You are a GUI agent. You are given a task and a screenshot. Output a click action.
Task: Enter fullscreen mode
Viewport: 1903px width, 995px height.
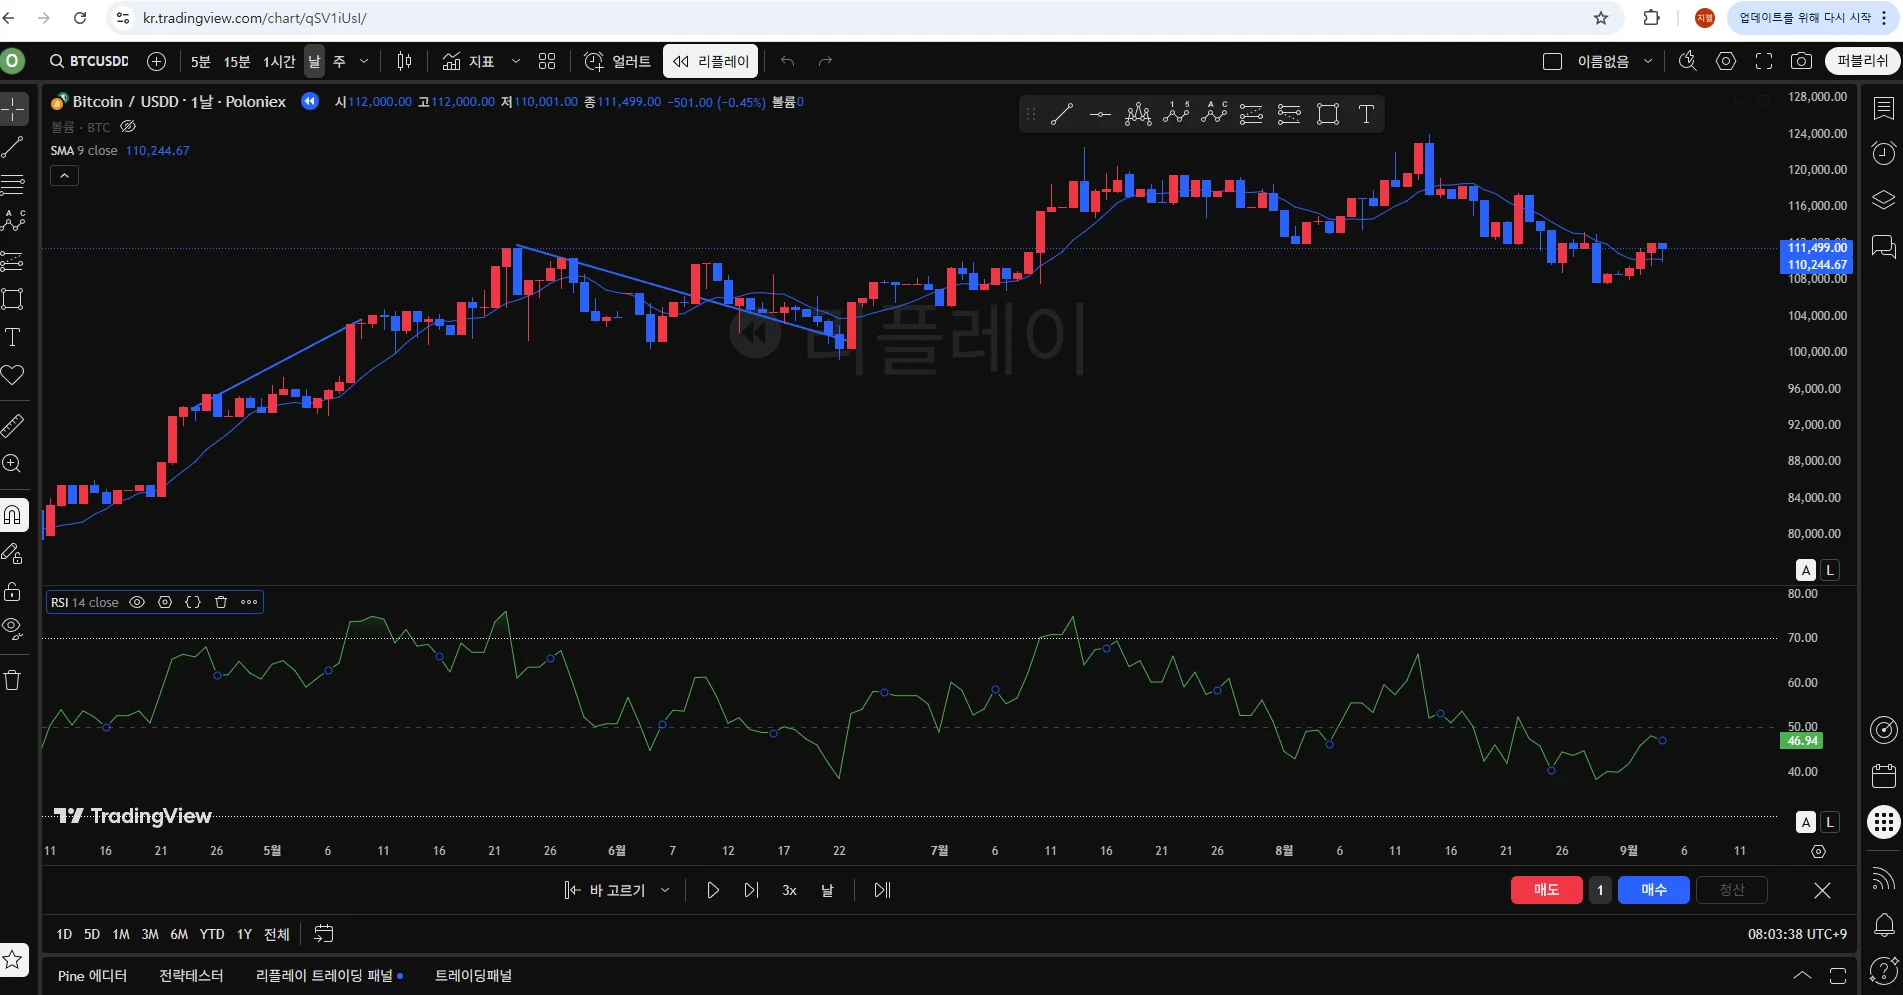1764,61
